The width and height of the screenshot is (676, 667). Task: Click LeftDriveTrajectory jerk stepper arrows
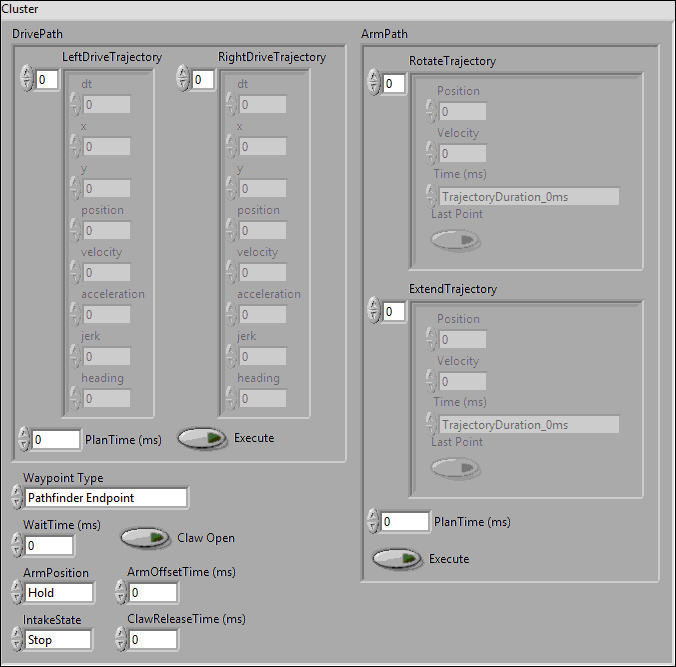[x=75, y=356]
